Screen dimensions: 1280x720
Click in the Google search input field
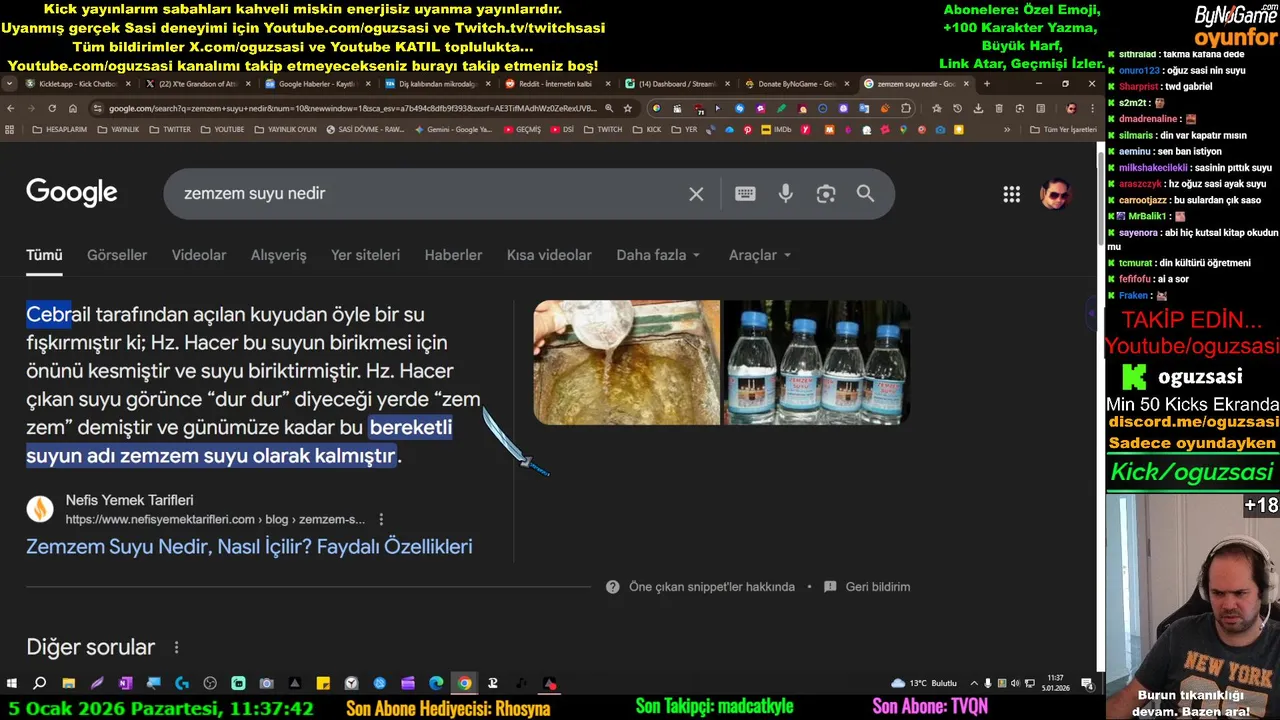pos(430,194)
